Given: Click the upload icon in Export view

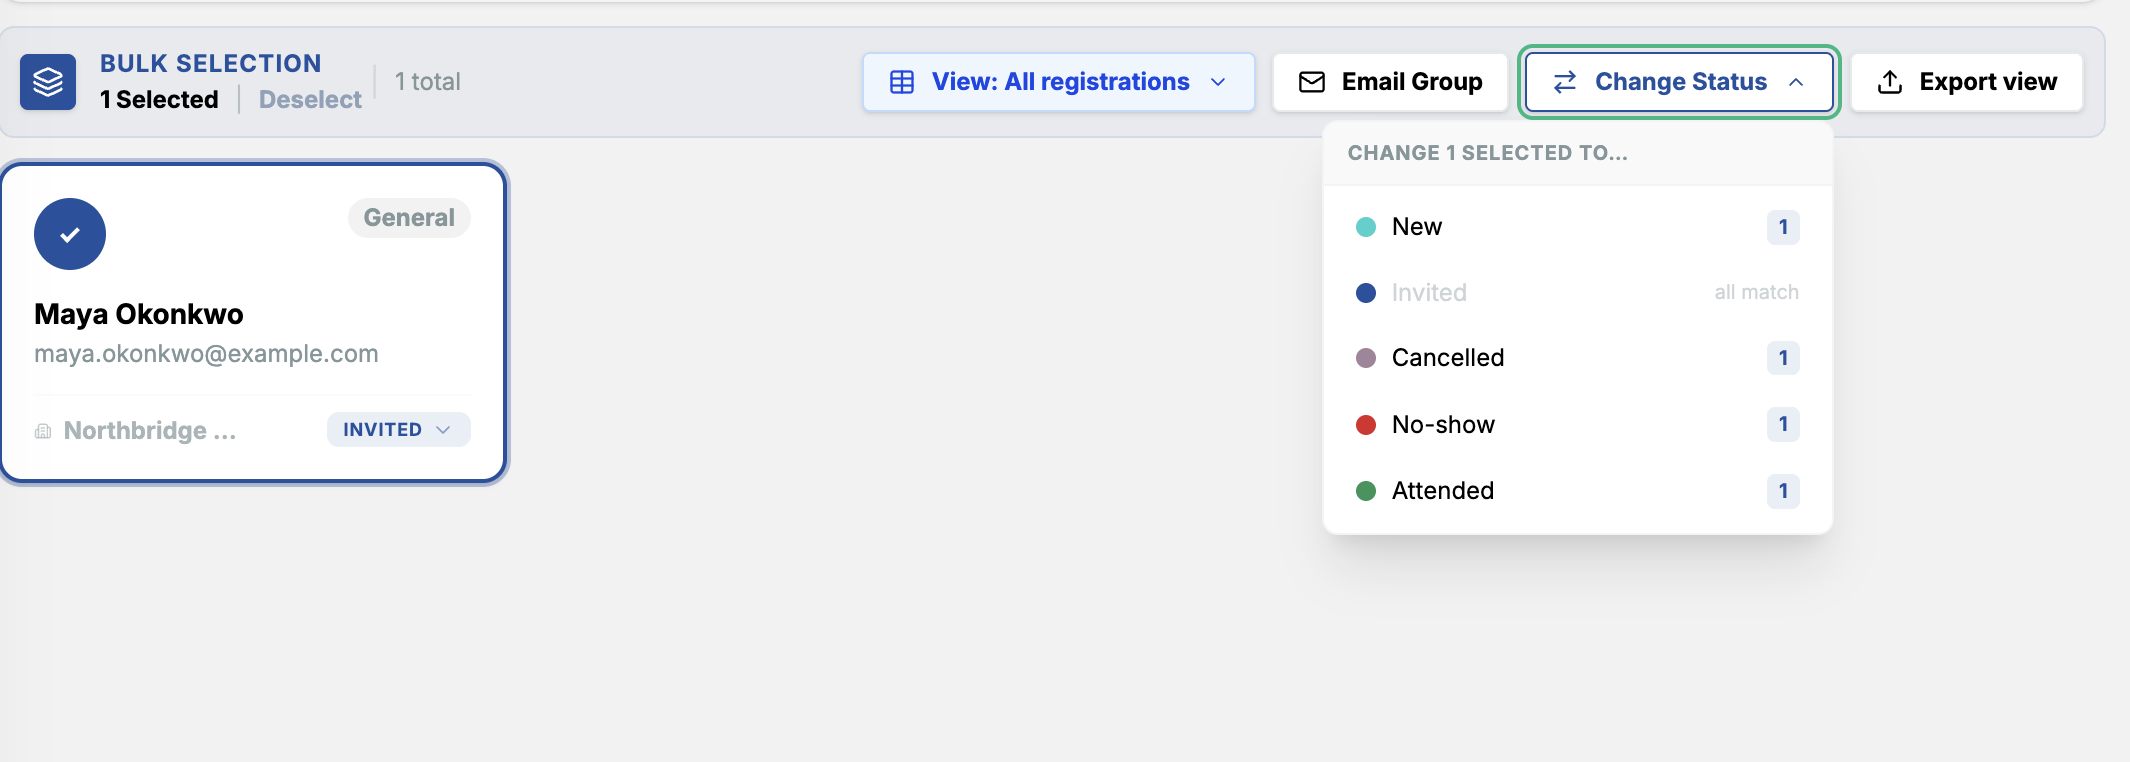Looking at the screenshot, I should click(1890, 82).
